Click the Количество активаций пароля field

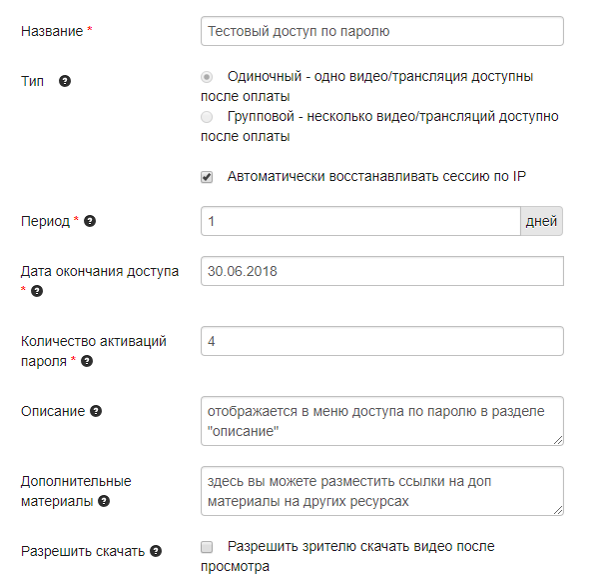pyautogui.click(x=381, y=341)
